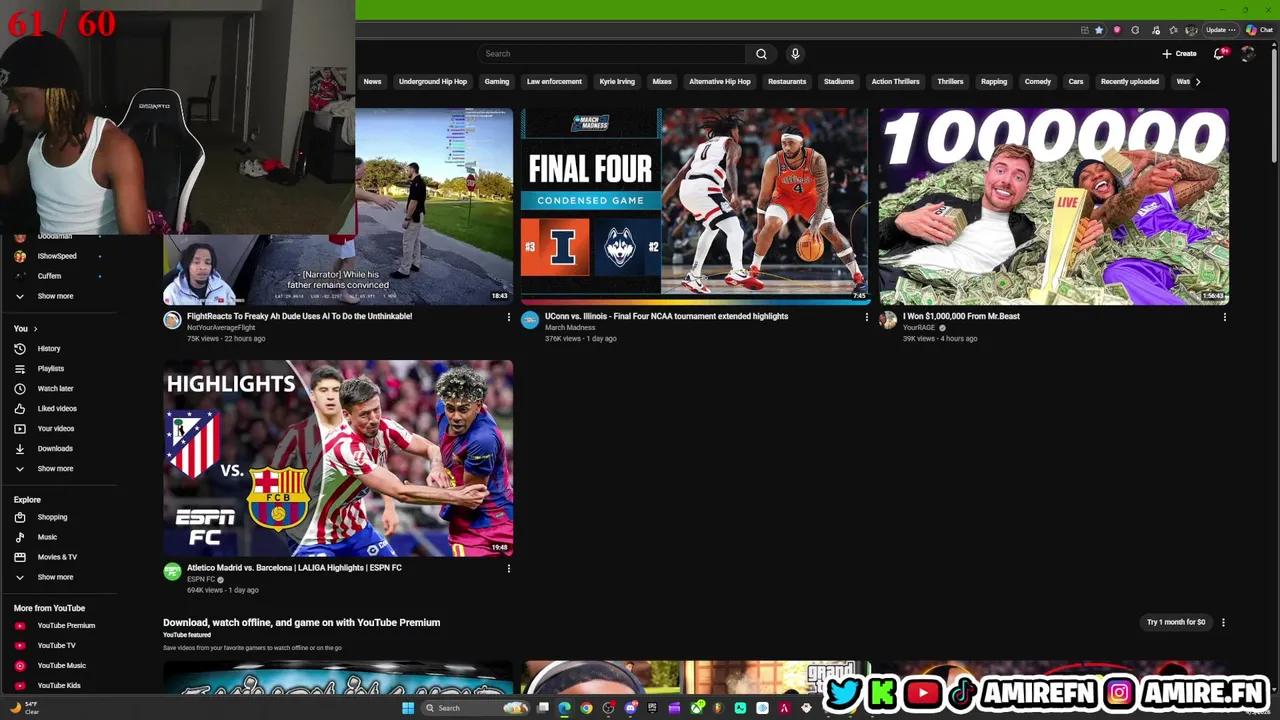
Task: Open options for the Mr.Beast video
Action: (1224, 317)
